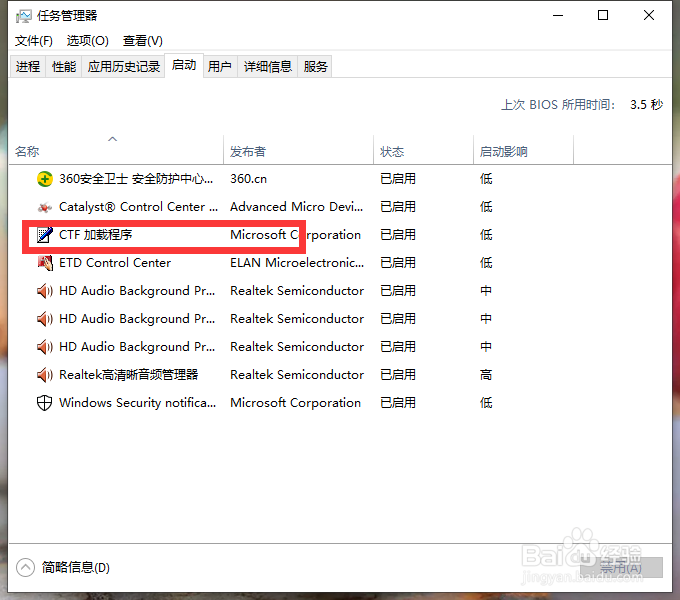
Task: Click the 360安全卫士 green shield icon
Action: coord(45,179)
